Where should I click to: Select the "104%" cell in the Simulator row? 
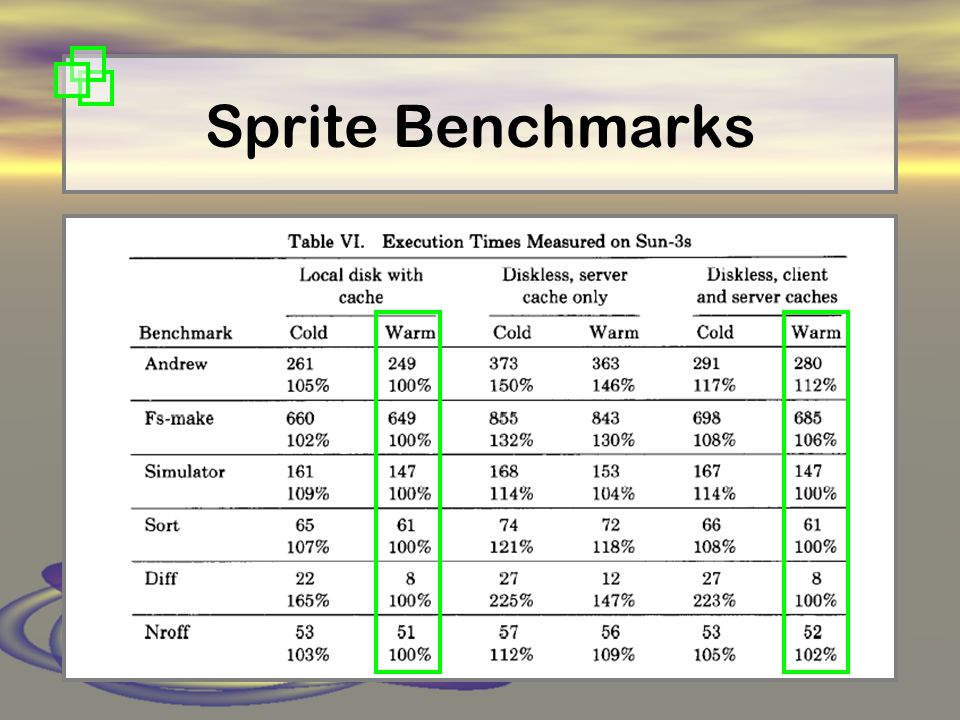[x=613, y=493]
